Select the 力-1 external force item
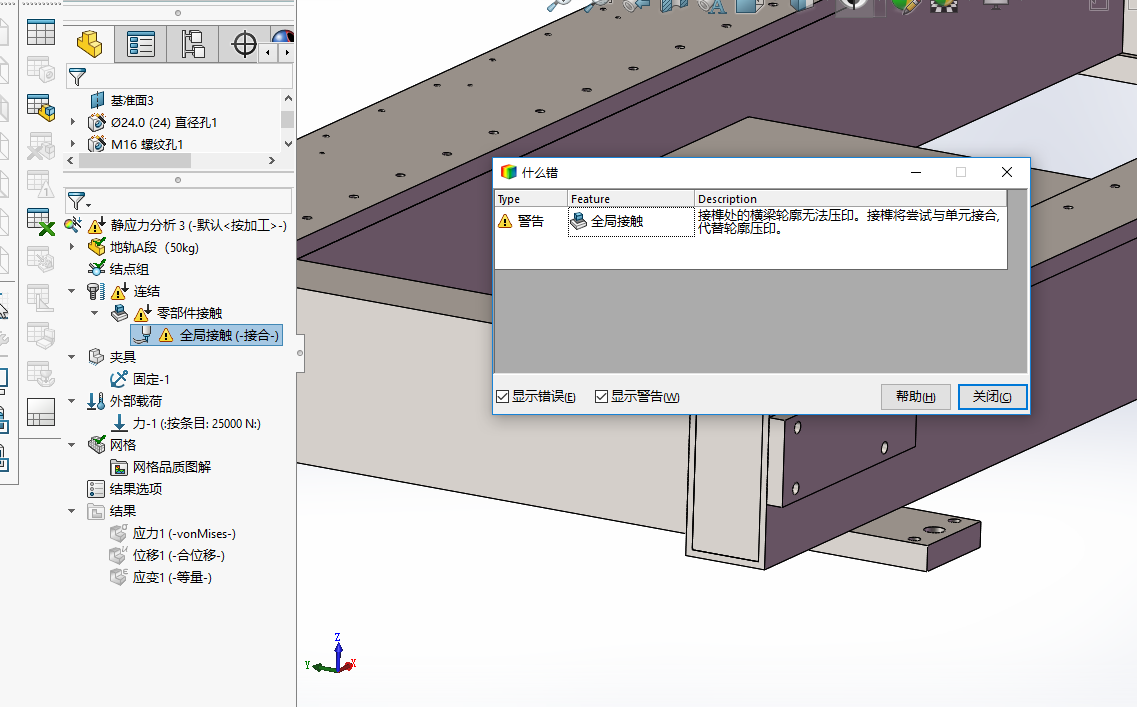This screenshot has width=1137, height=707. [x=195, y=423]
